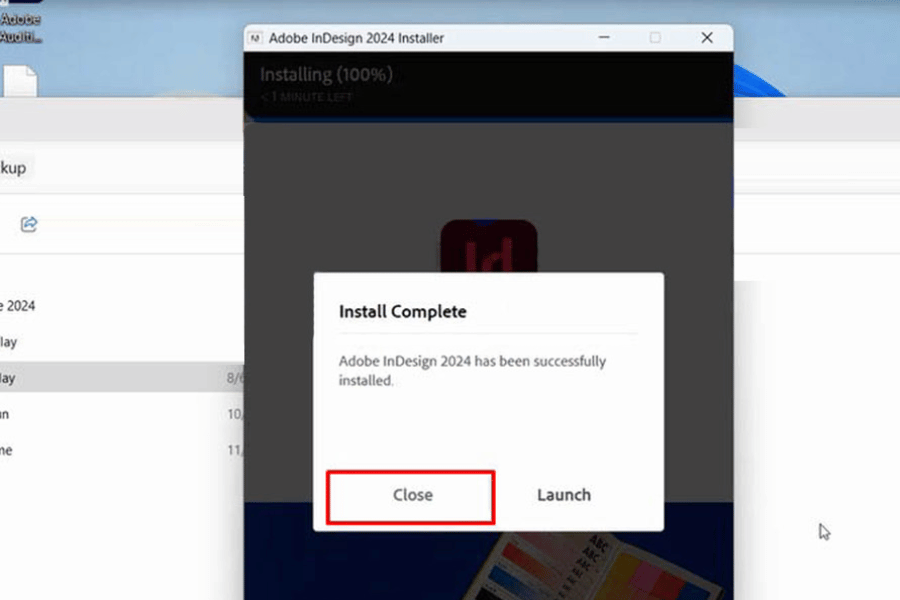Select the blank file icon on the desktop
The image size is (900, 600).
(19, 82)
